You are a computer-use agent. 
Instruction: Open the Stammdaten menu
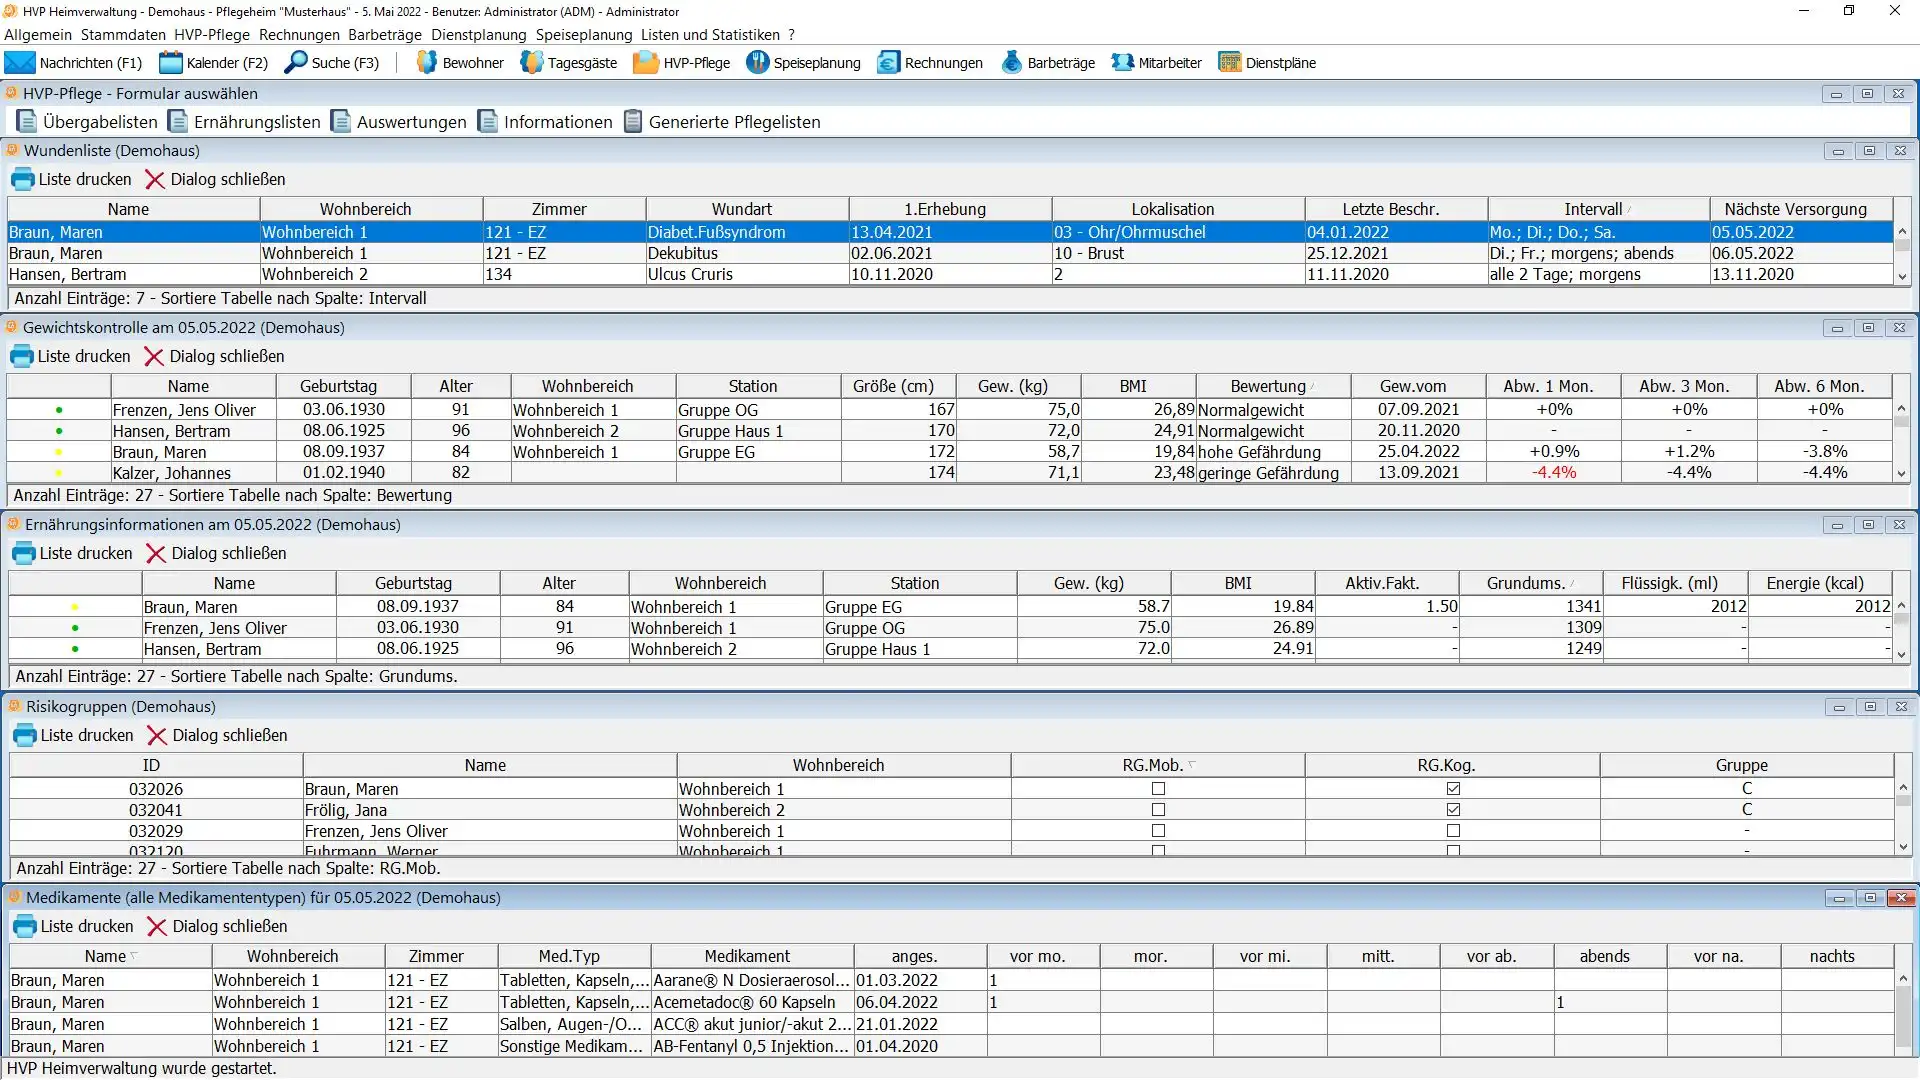(x=123, y=35)
